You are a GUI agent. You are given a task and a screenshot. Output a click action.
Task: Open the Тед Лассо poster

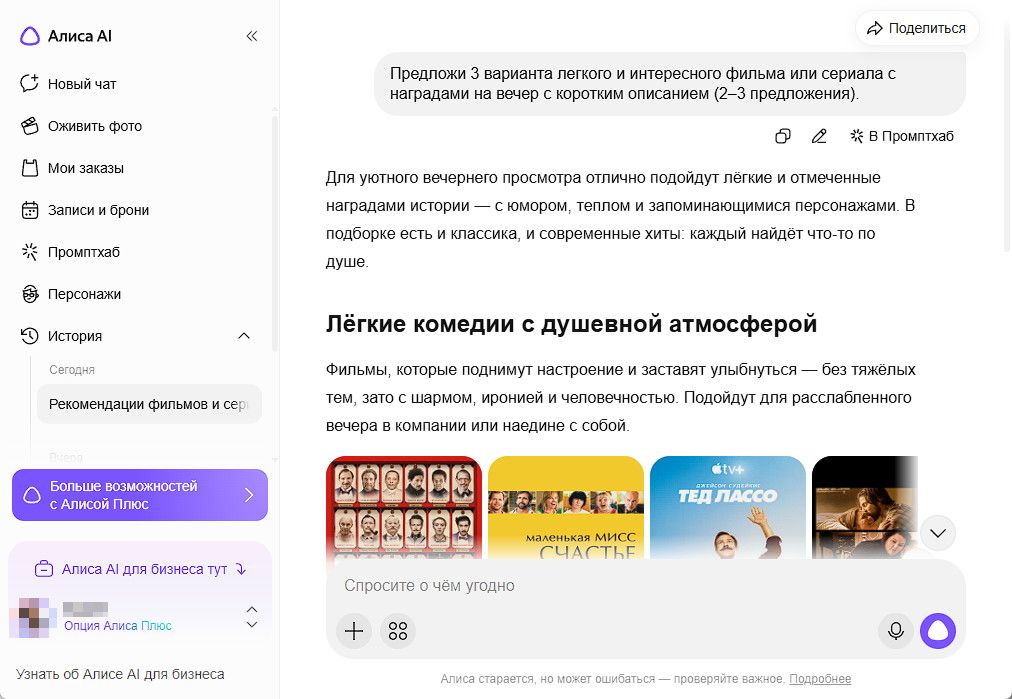728,507
